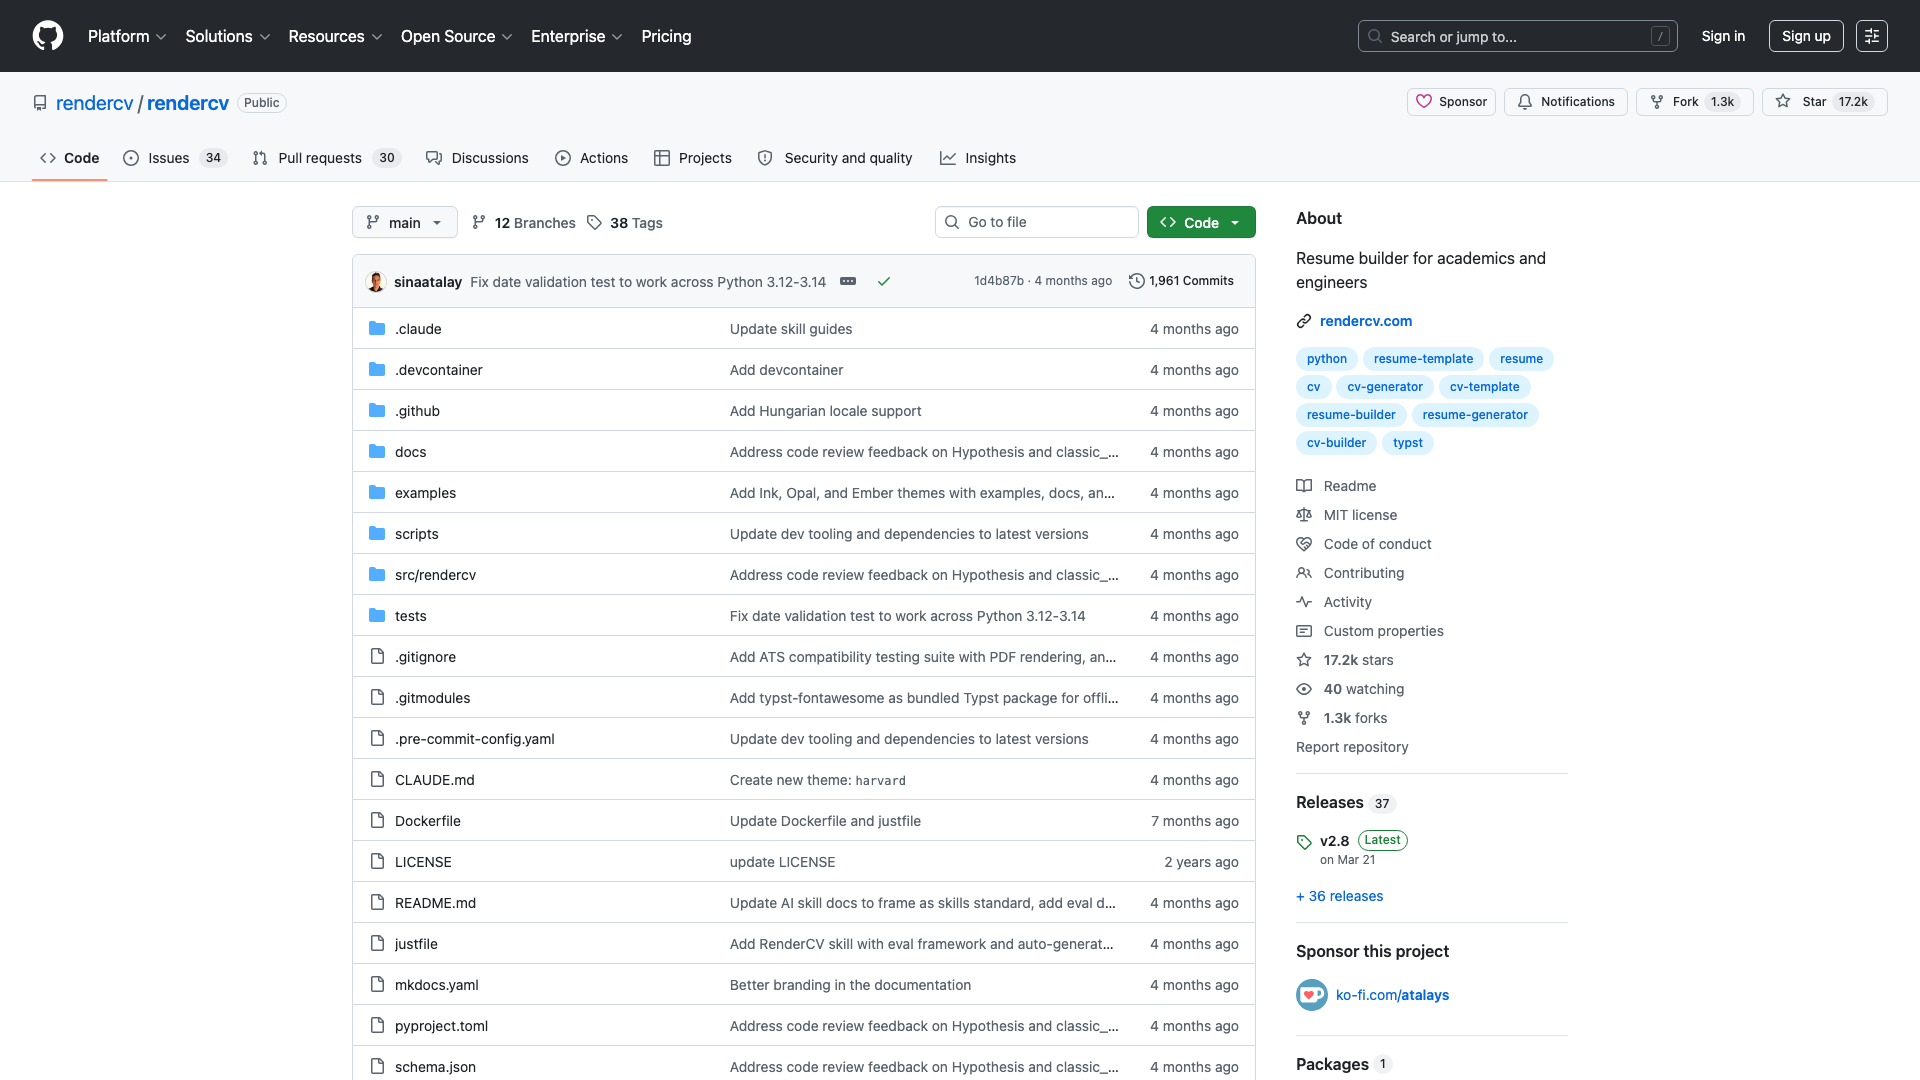Click the Ko-fi sponsor logo

coord(1312,995)
